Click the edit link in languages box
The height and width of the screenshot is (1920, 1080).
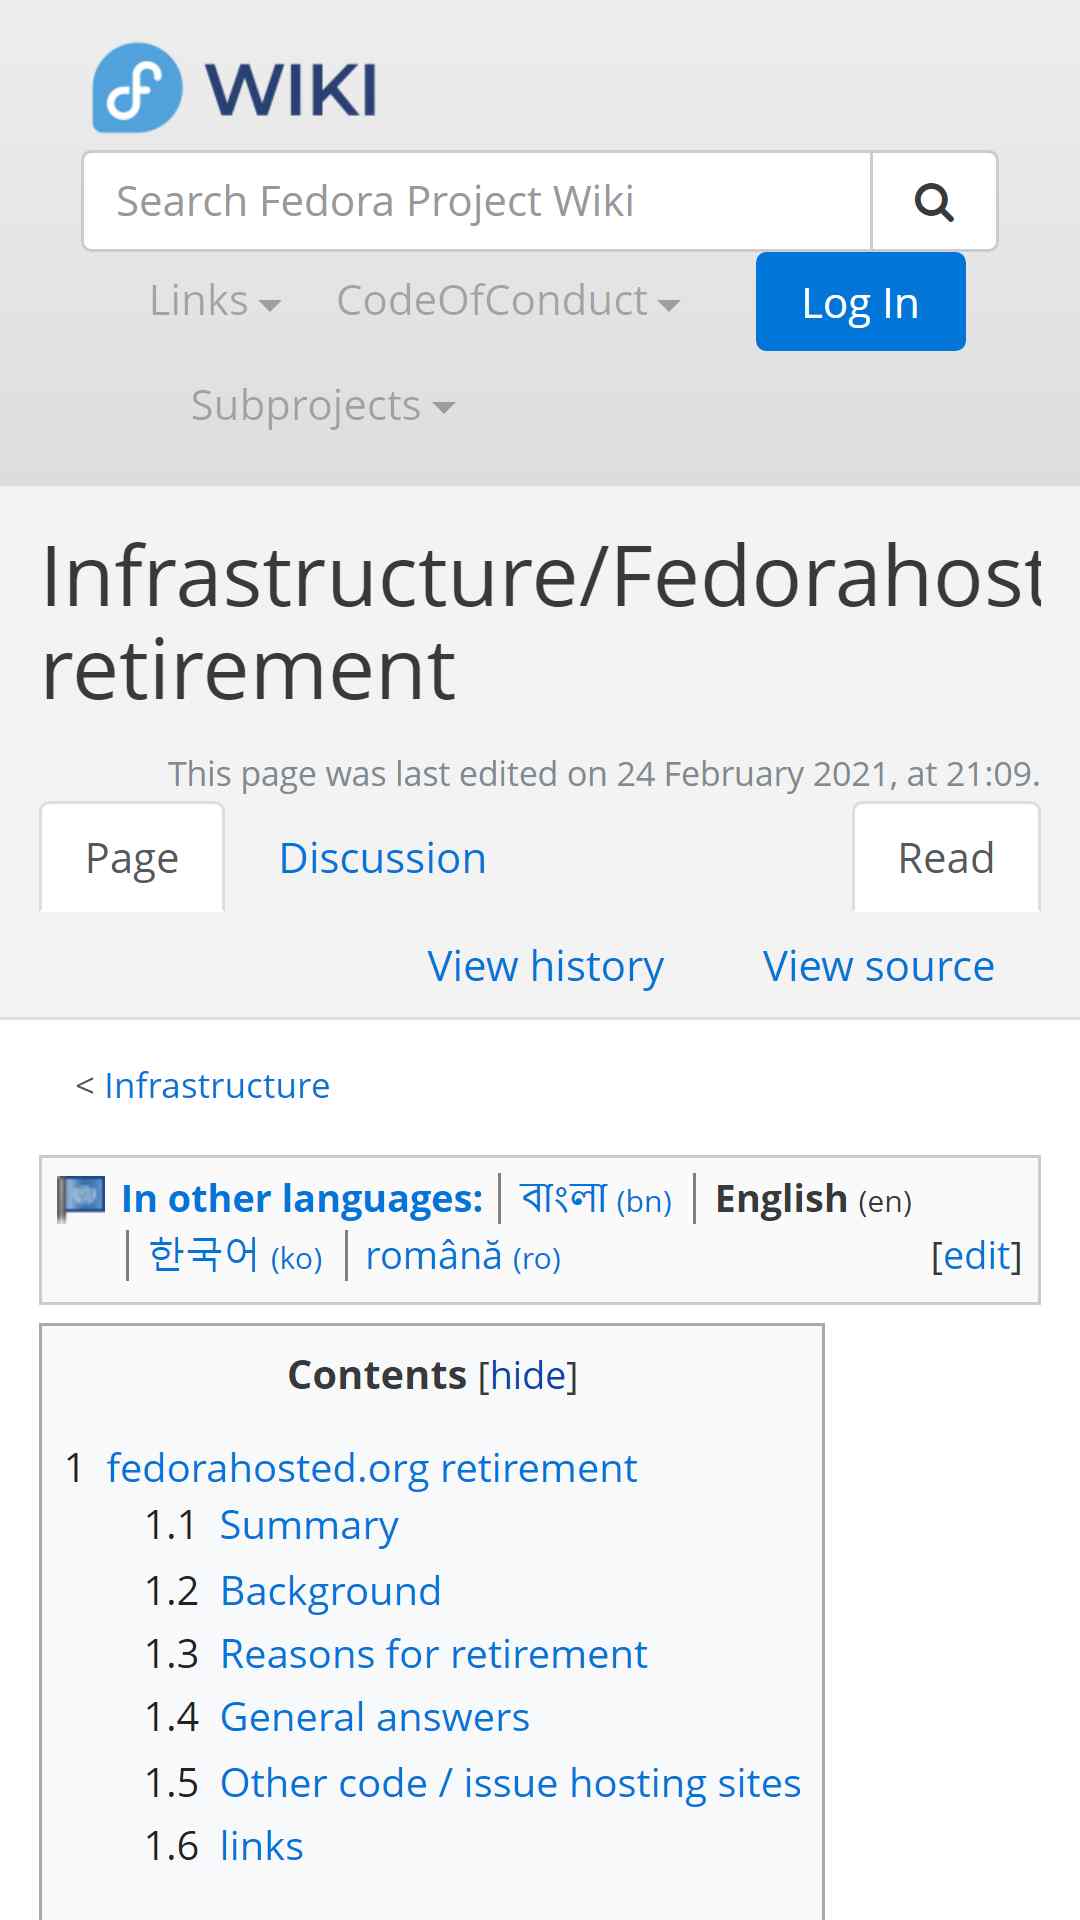pos(976,1256)
